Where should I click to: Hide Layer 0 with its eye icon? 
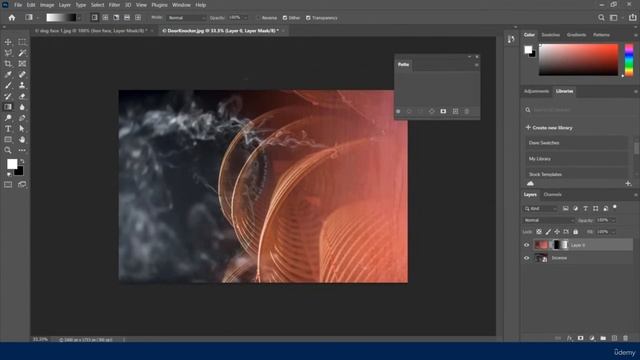[x=527, y=245]
